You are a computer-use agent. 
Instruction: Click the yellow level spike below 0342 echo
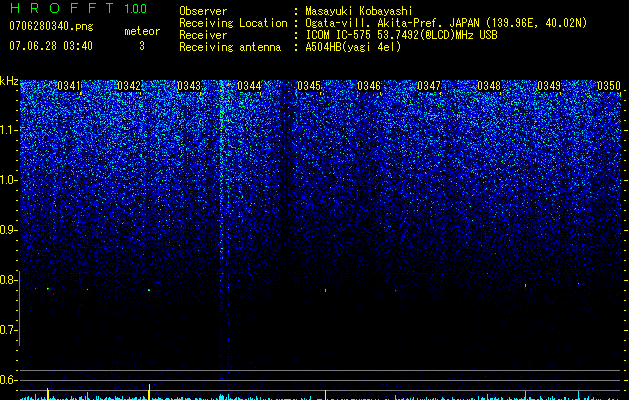[149, 392]
